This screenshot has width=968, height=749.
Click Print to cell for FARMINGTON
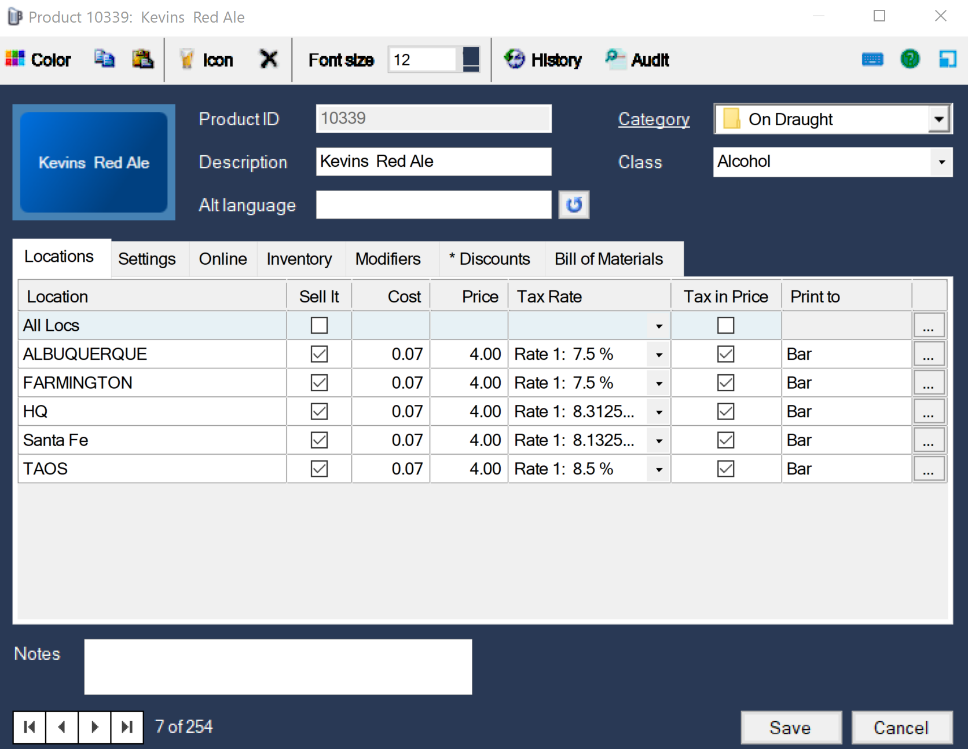pos(847,383)
